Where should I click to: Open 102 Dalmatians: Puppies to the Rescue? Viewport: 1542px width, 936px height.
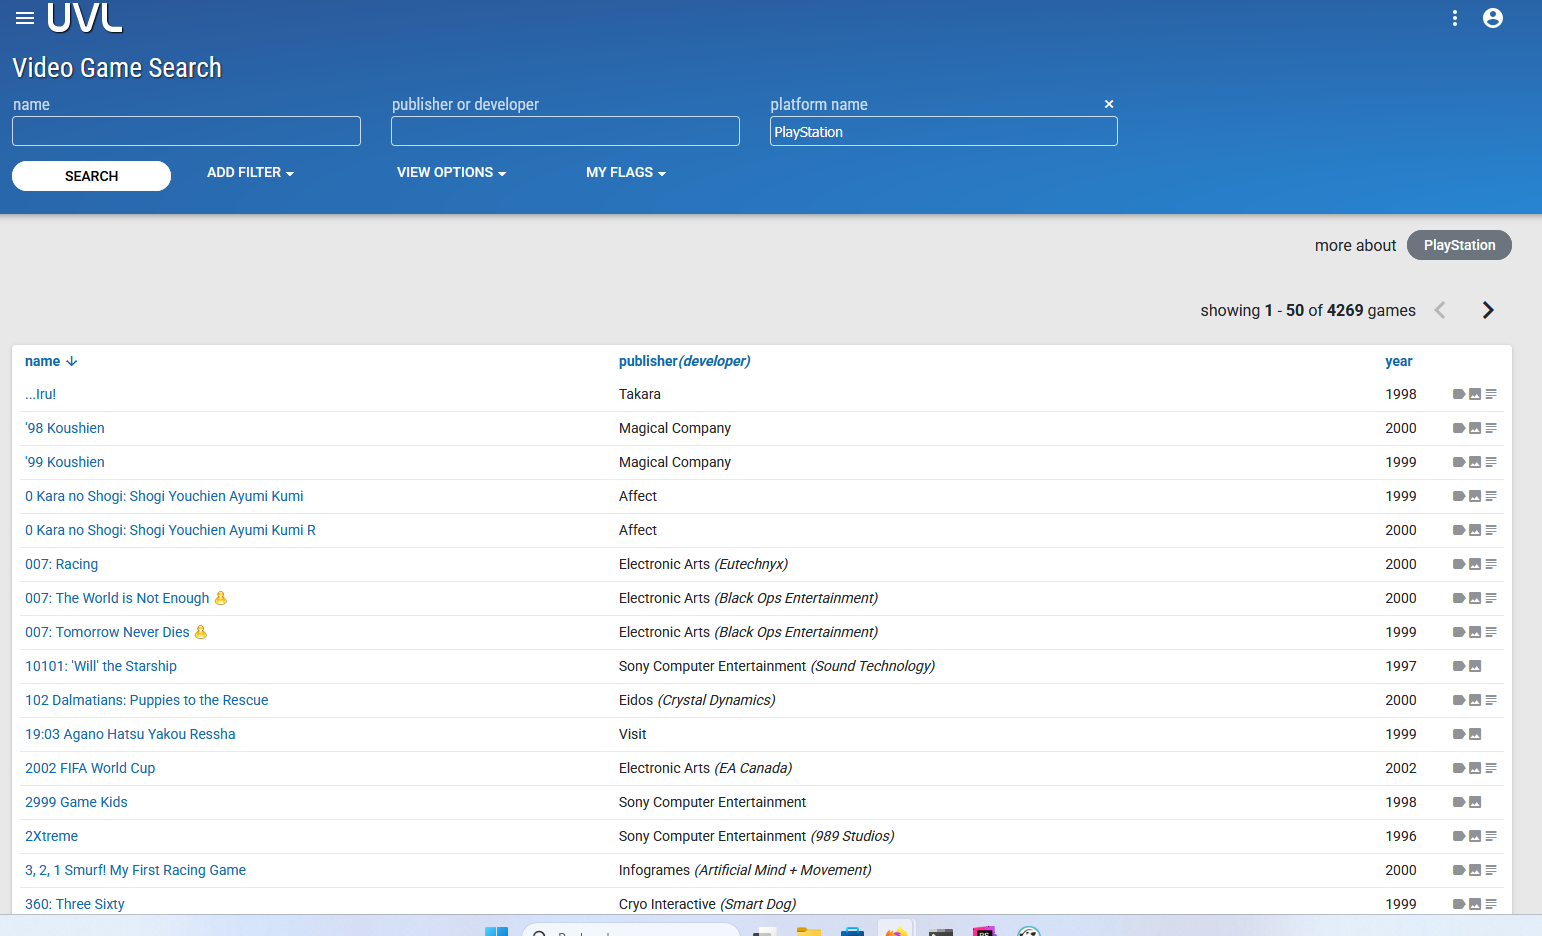click(147, 700)
